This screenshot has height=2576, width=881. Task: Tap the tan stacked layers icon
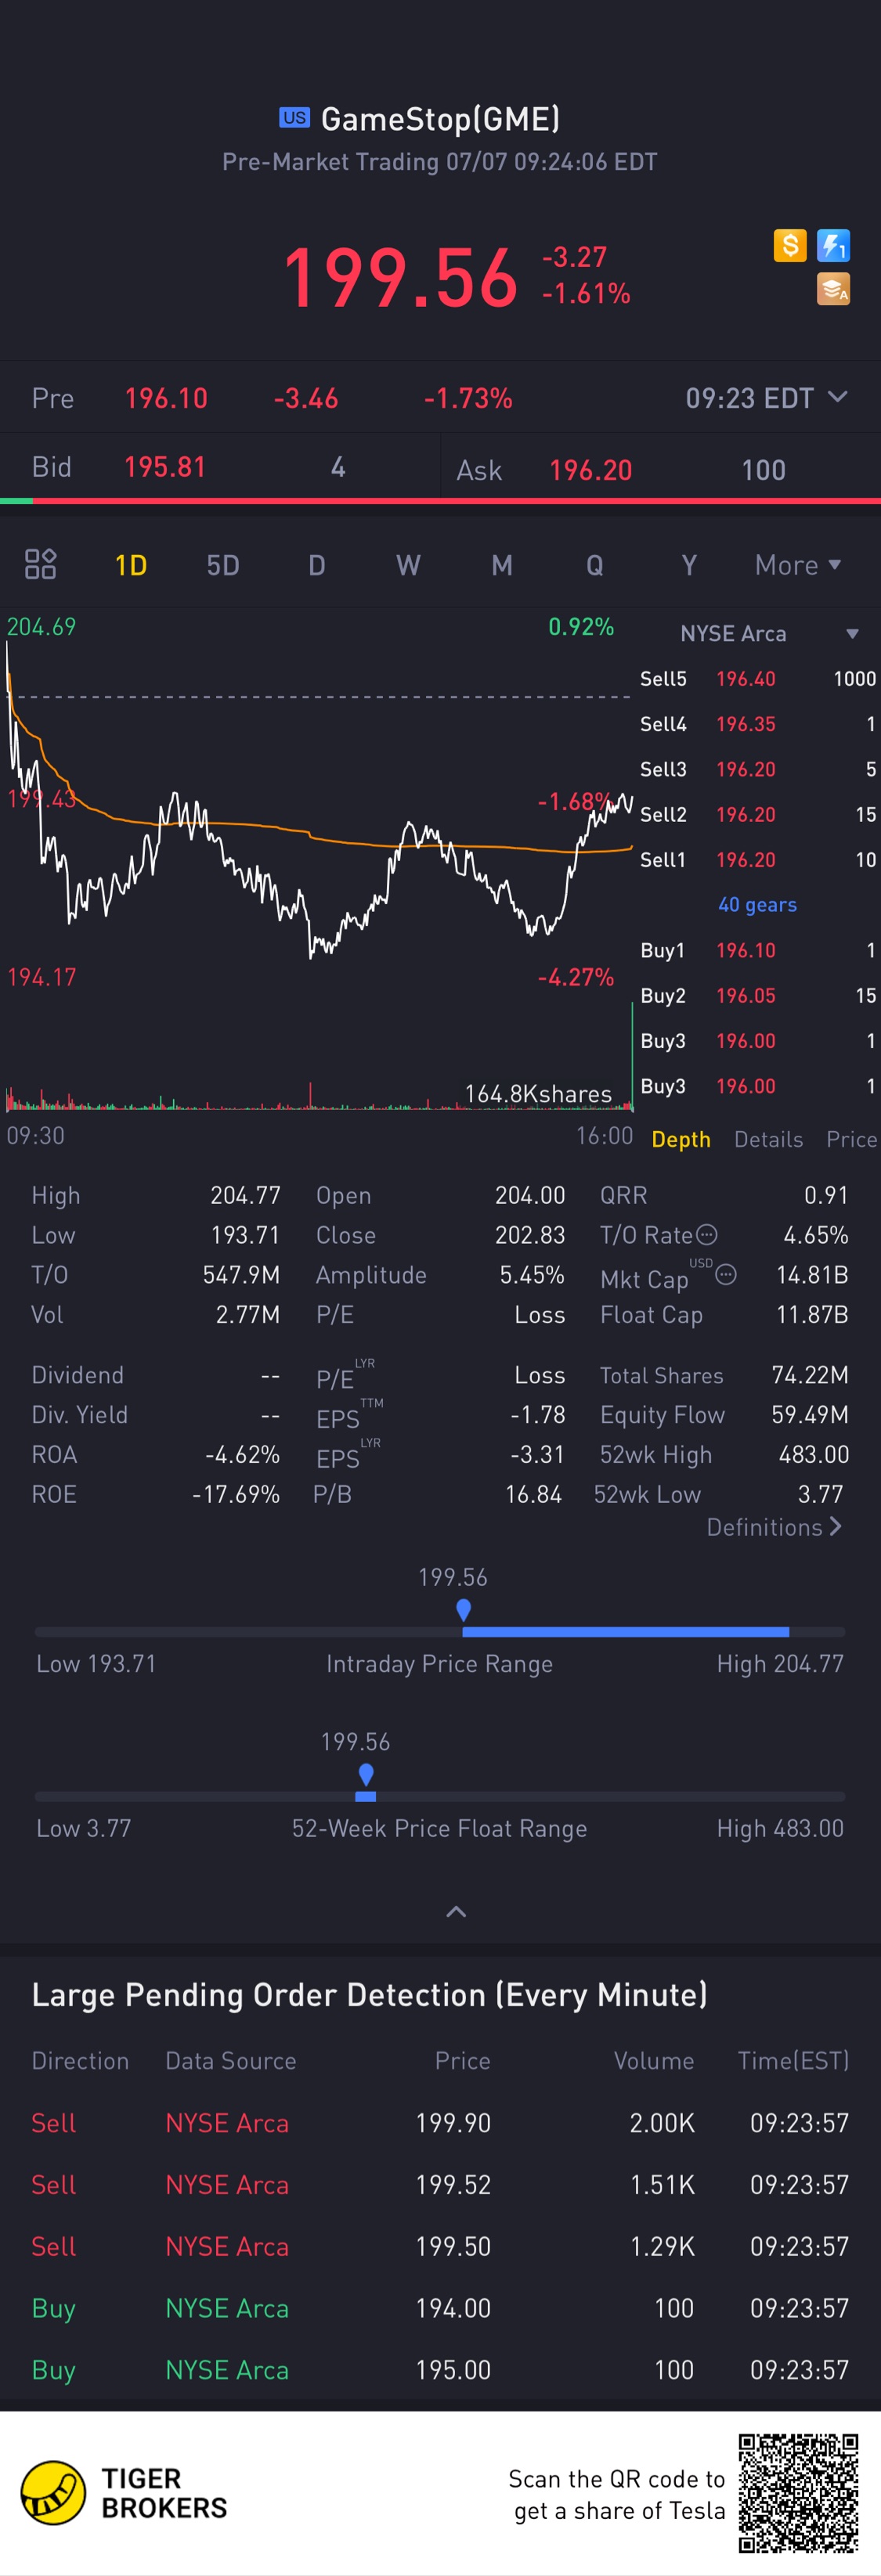pyautogui.click(x=833, y=289)
